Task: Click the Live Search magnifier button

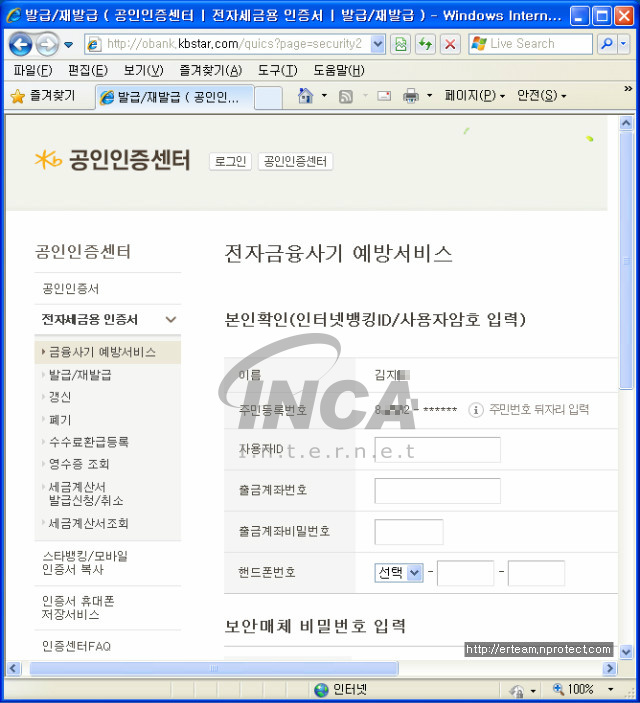Action: 607,44
